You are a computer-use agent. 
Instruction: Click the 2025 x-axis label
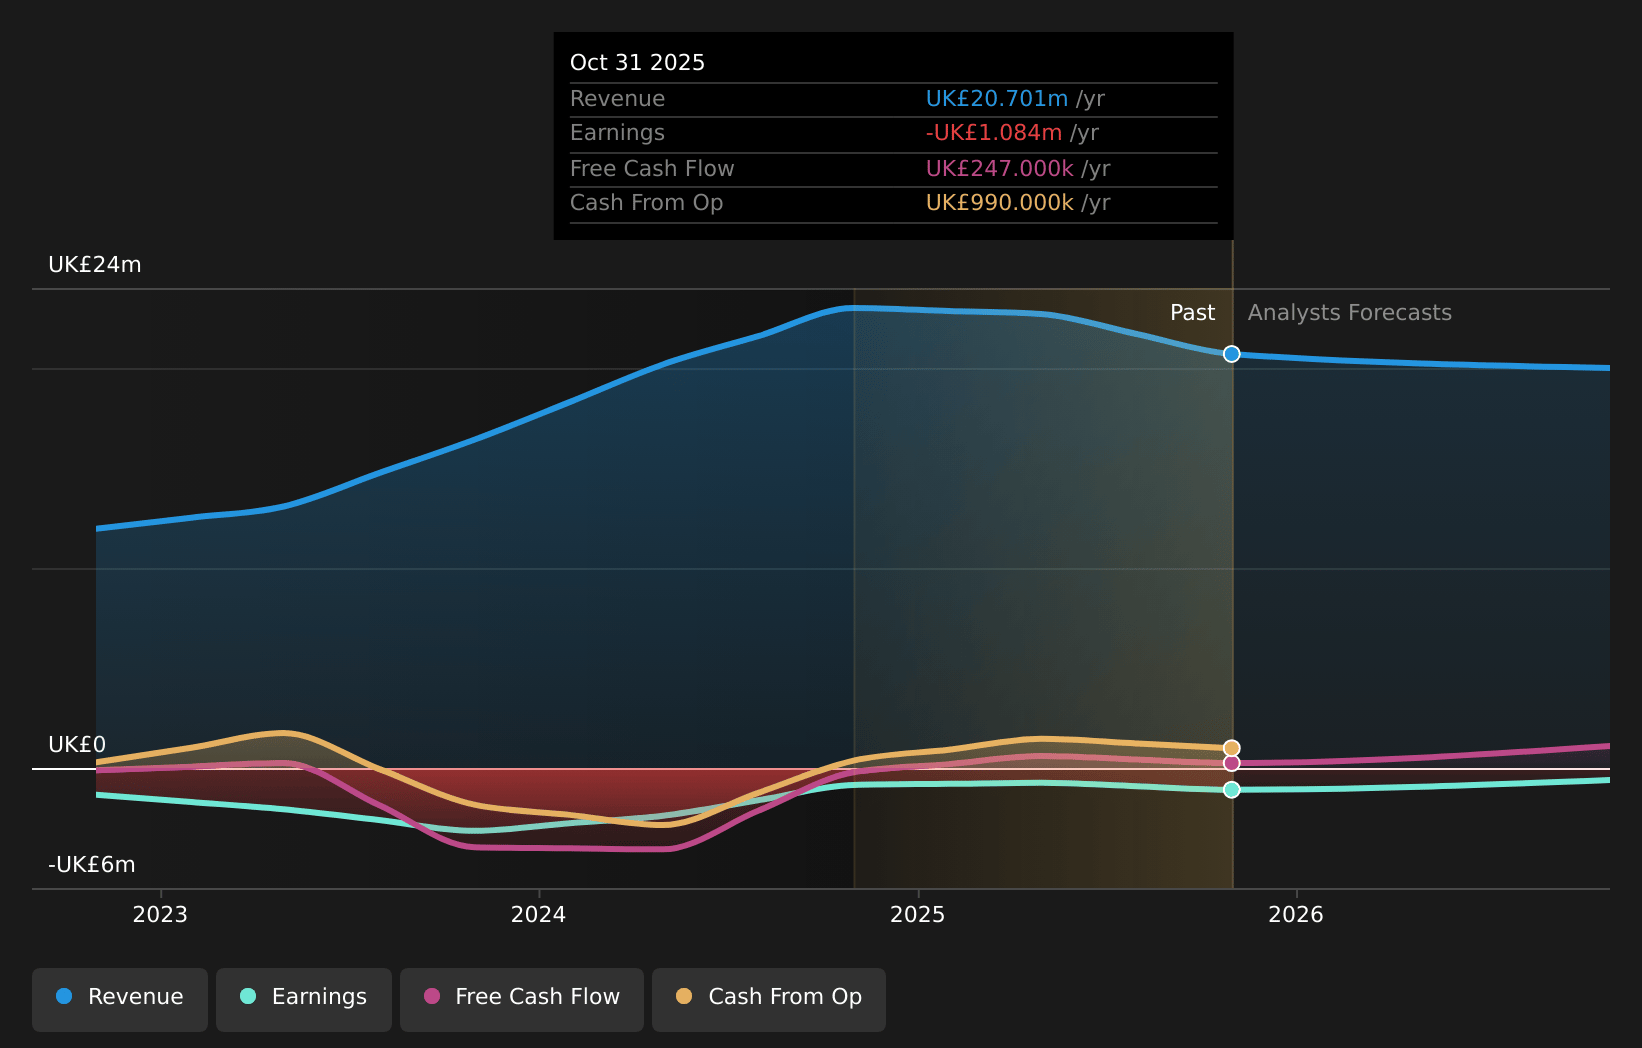pyautogui.click(x=917, y=914)
